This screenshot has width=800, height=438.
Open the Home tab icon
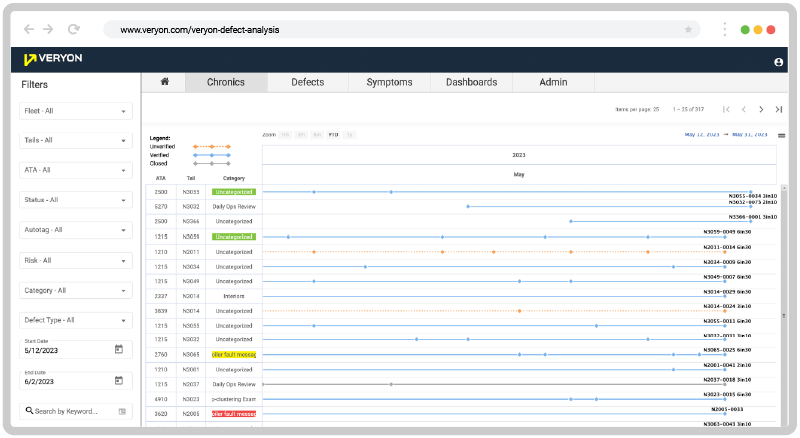click(164, 82)
